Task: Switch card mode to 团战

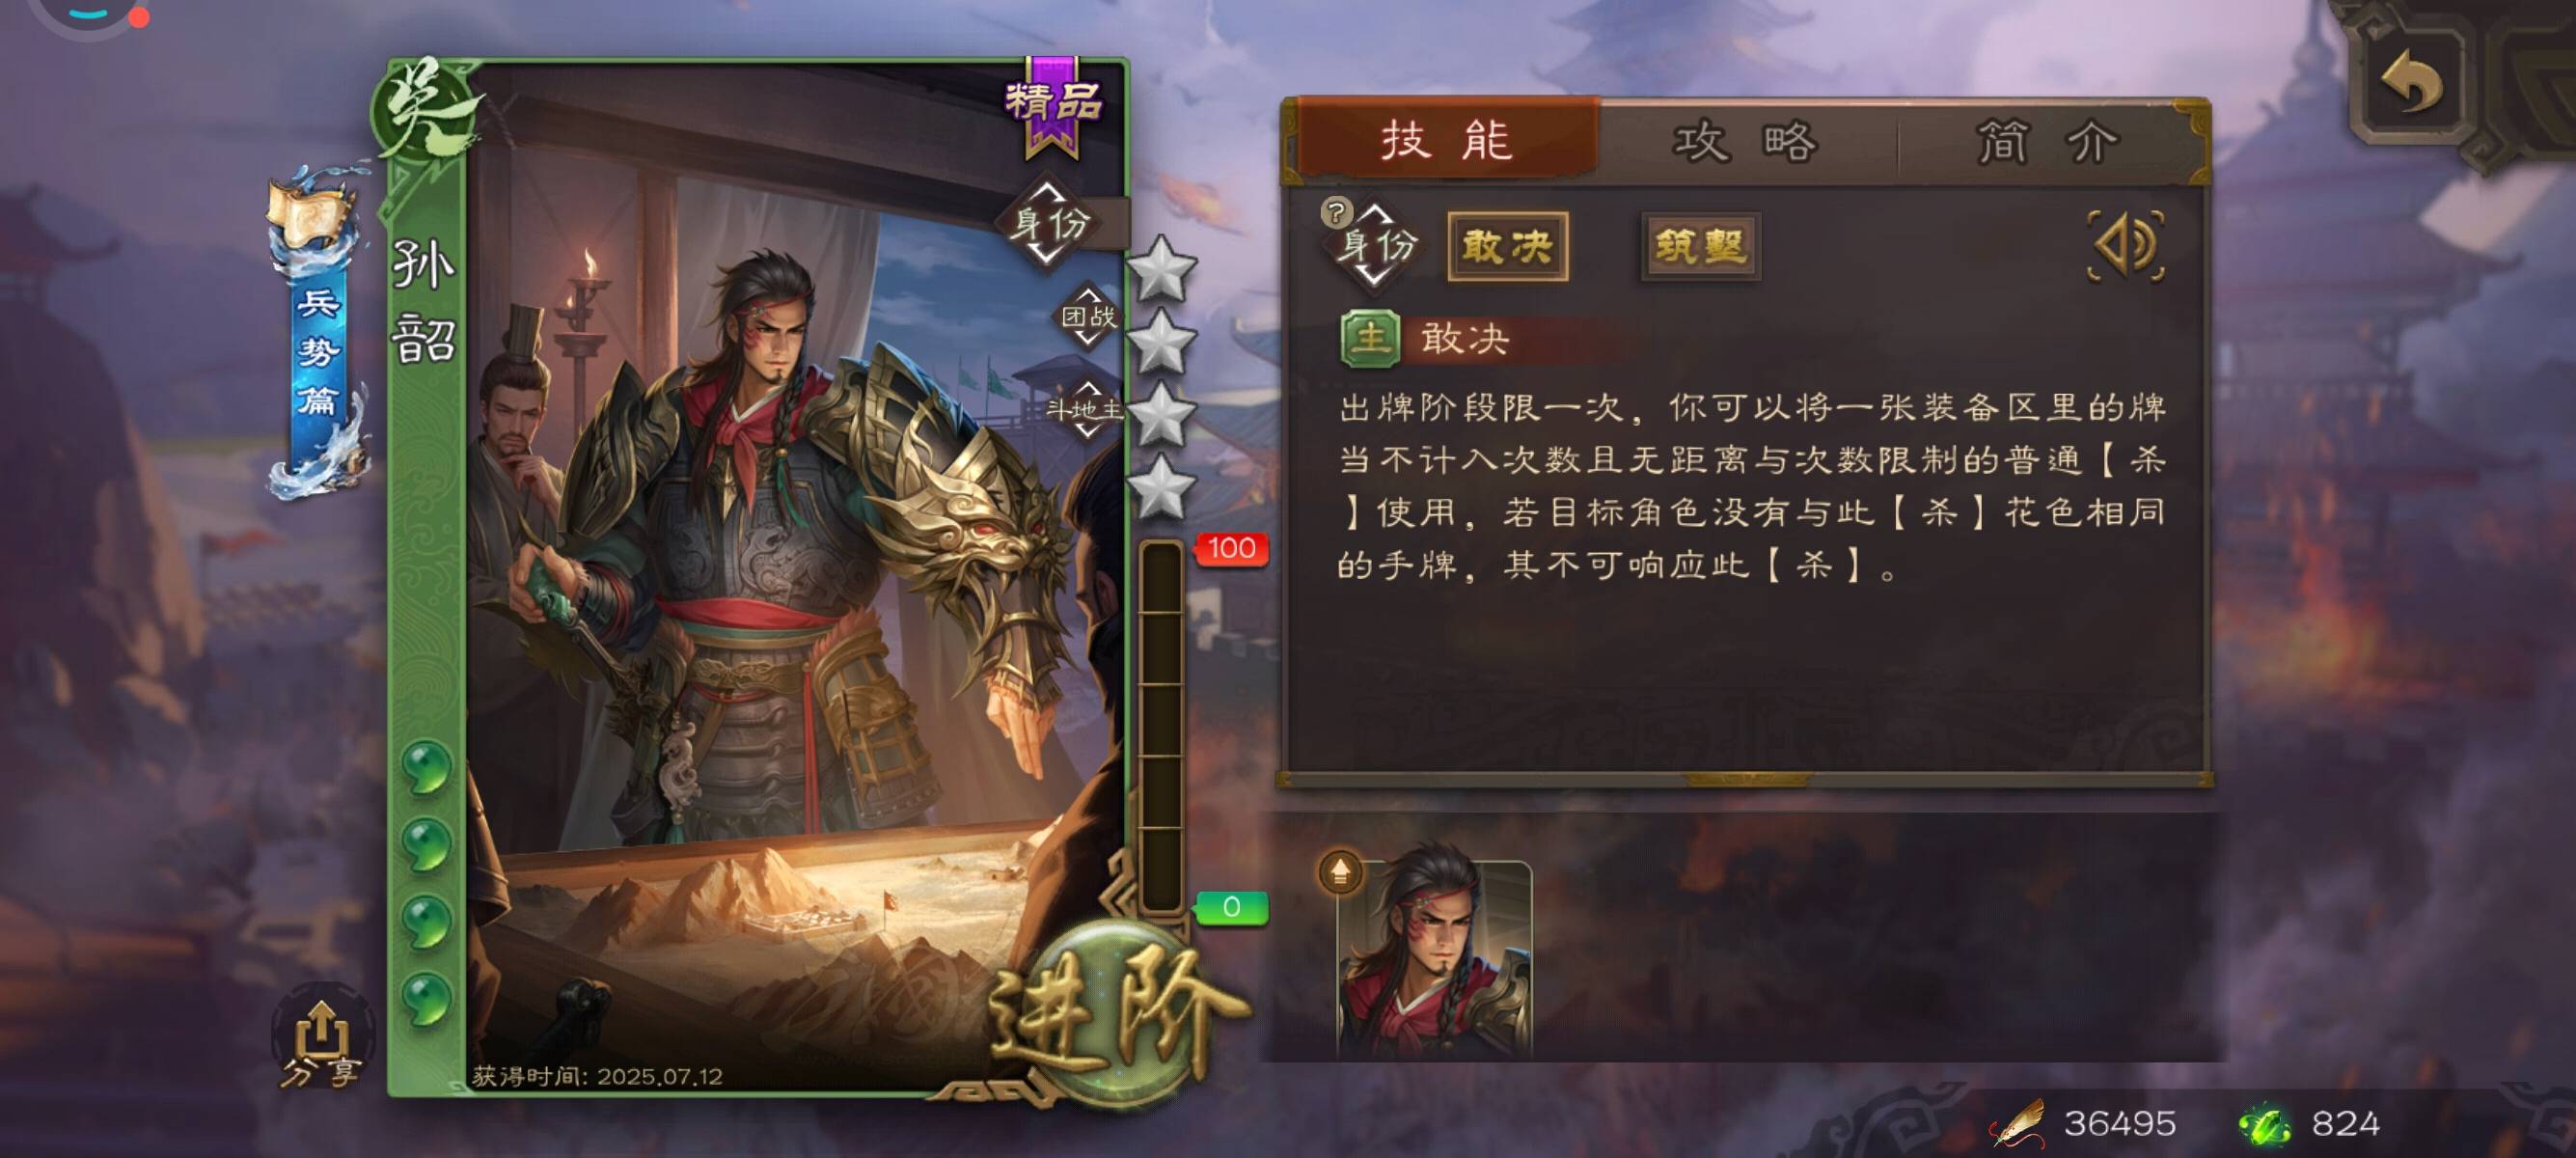Action: [x=1088, y=317]
